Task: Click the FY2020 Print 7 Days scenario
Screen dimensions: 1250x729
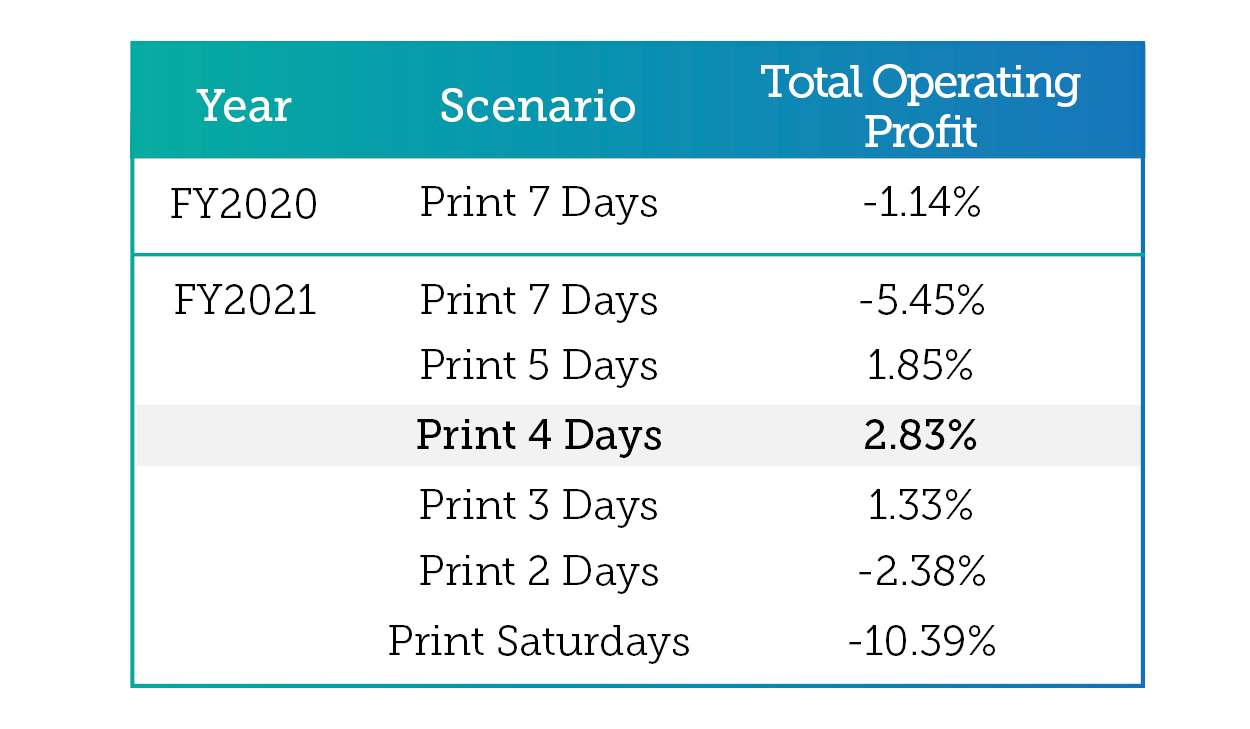Action: [x=539, y=203]
